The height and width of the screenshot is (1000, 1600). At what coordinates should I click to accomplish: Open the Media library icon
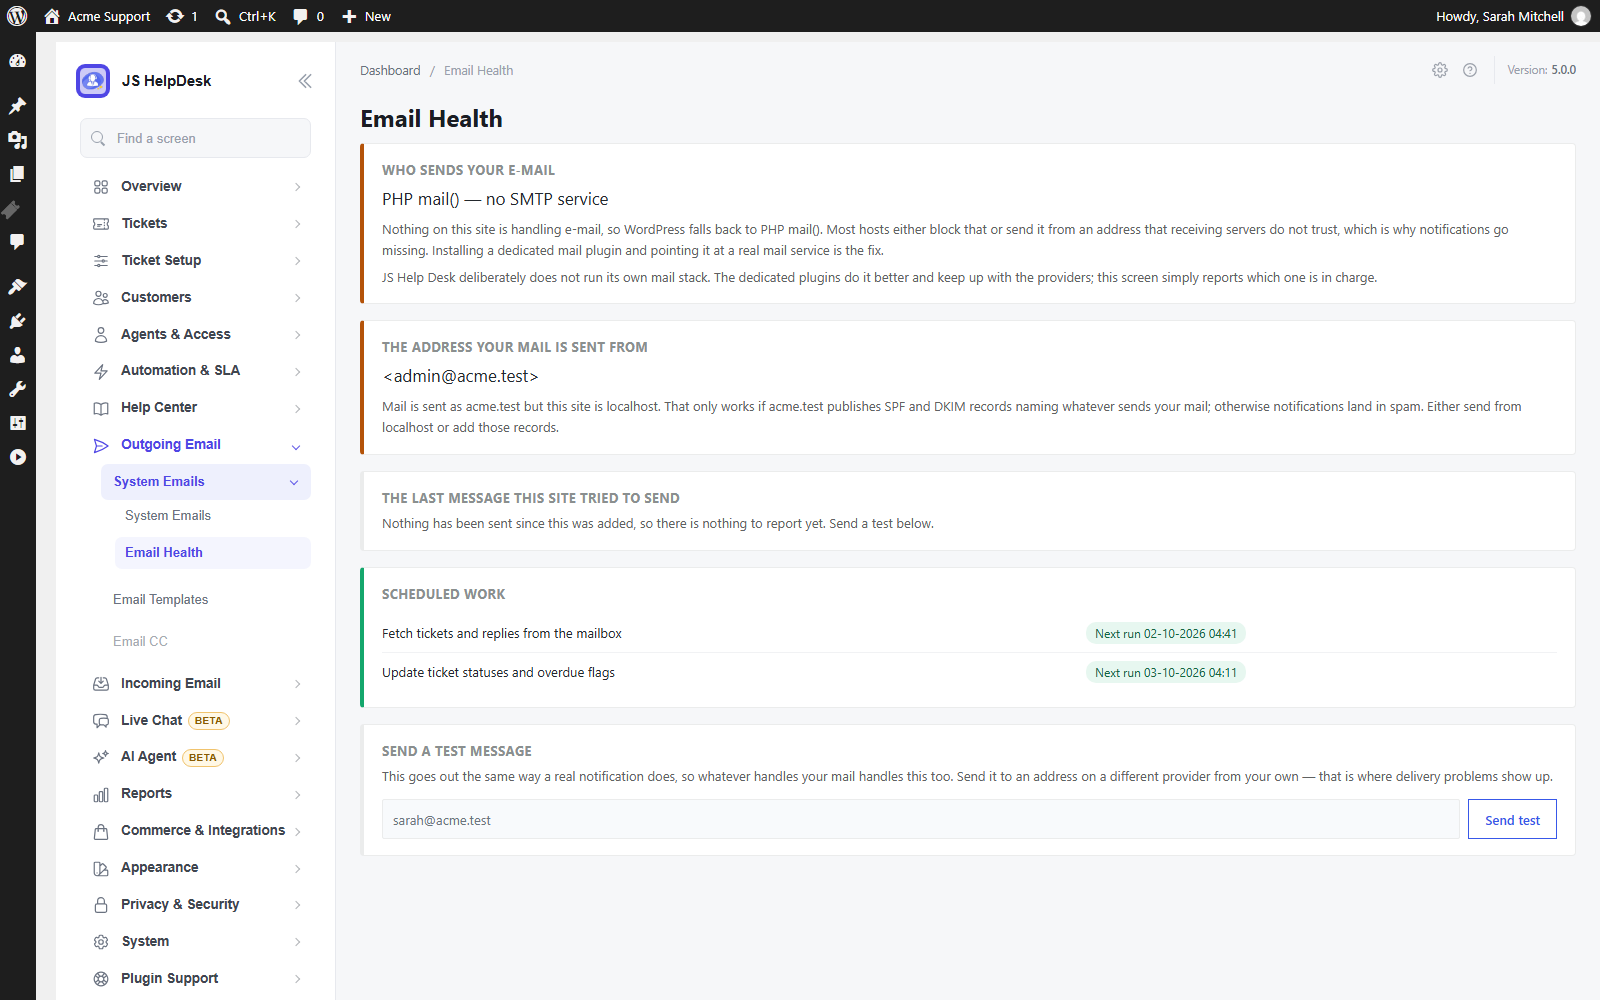click(17, 140)
